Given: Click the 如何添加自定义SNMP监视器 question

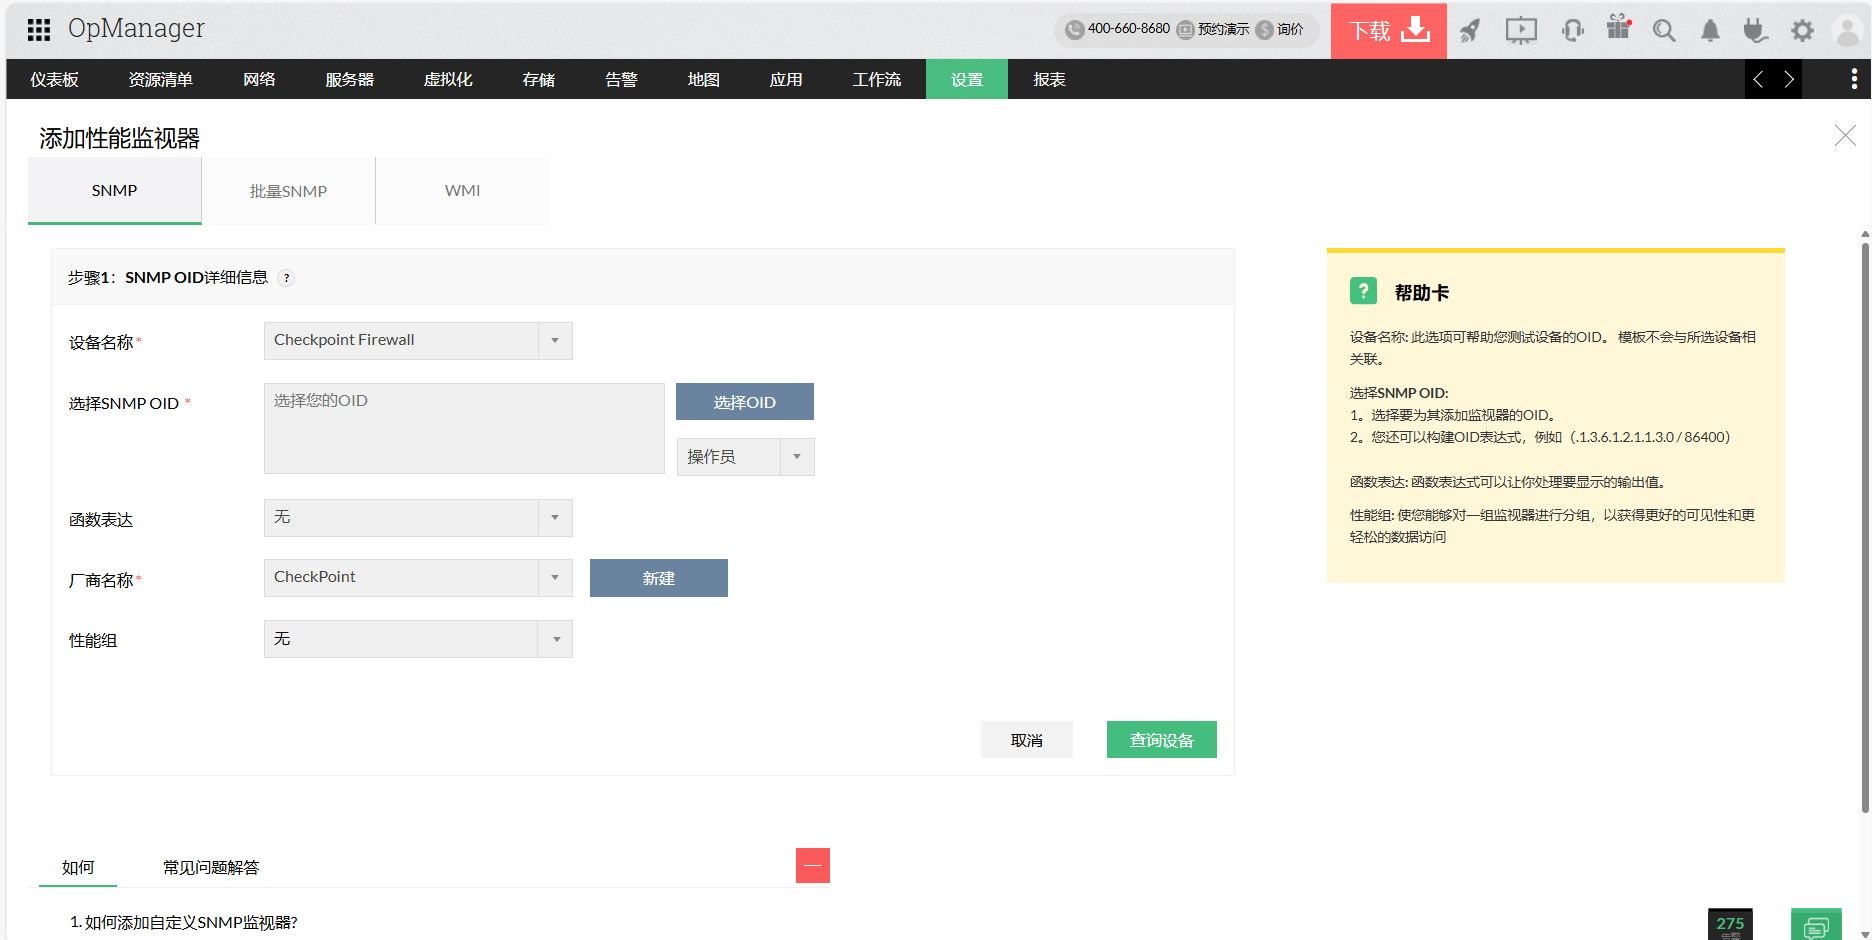Looking at the screenshot, I should click(184, 922).
